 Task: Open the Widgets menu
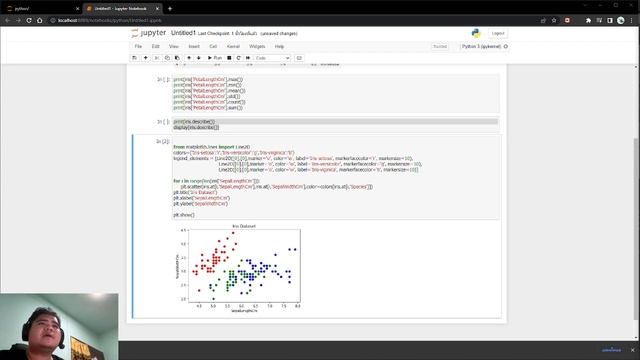(257, 47)
